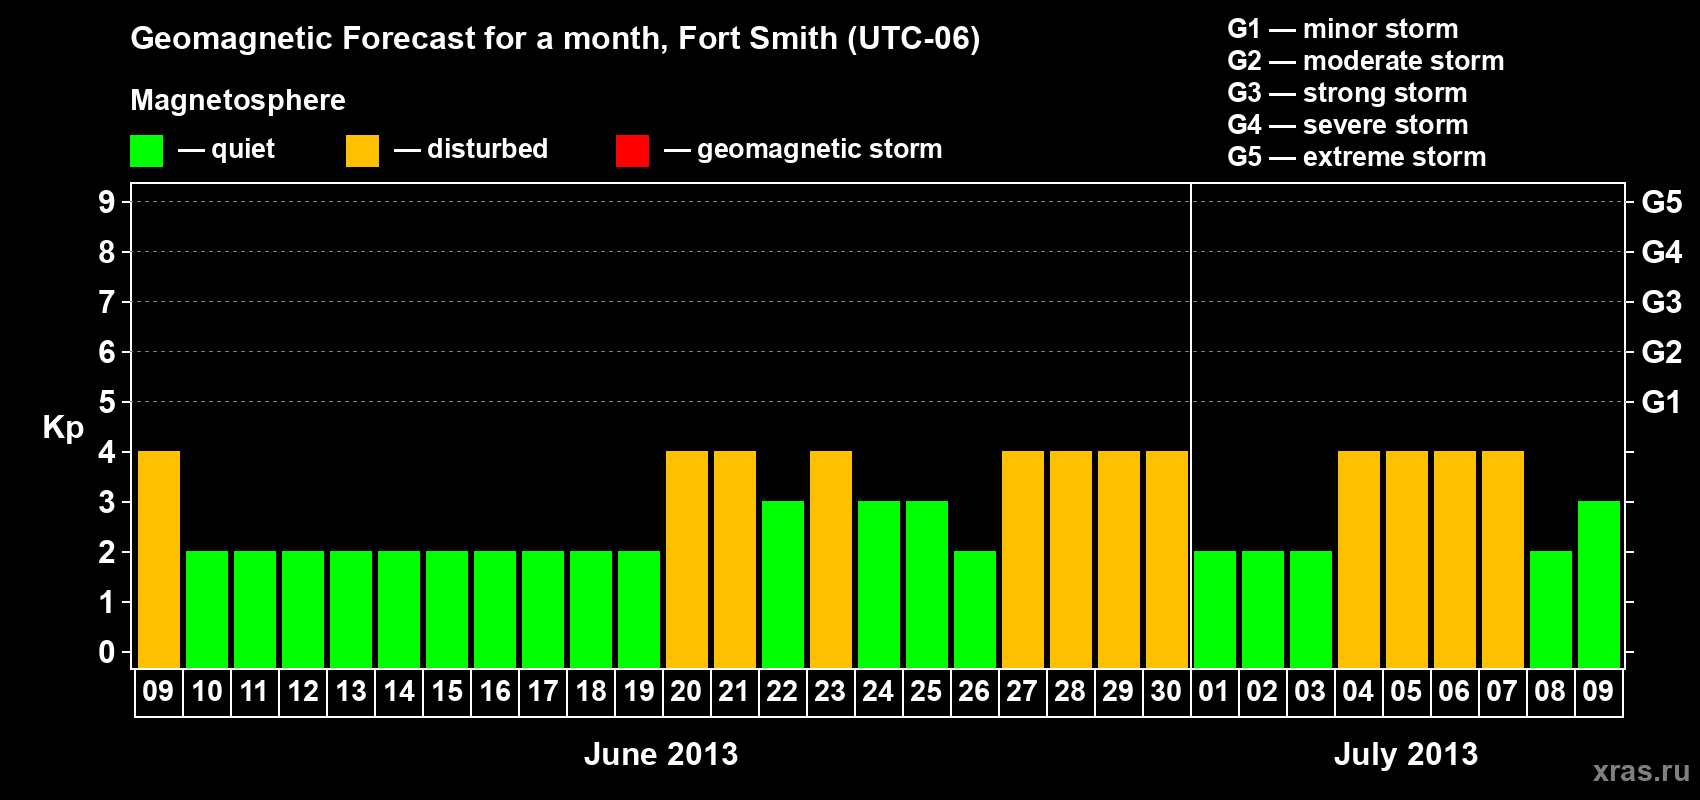Click the green quiet legend swatch
The image size is (1700, 800).
coord(146,151)
